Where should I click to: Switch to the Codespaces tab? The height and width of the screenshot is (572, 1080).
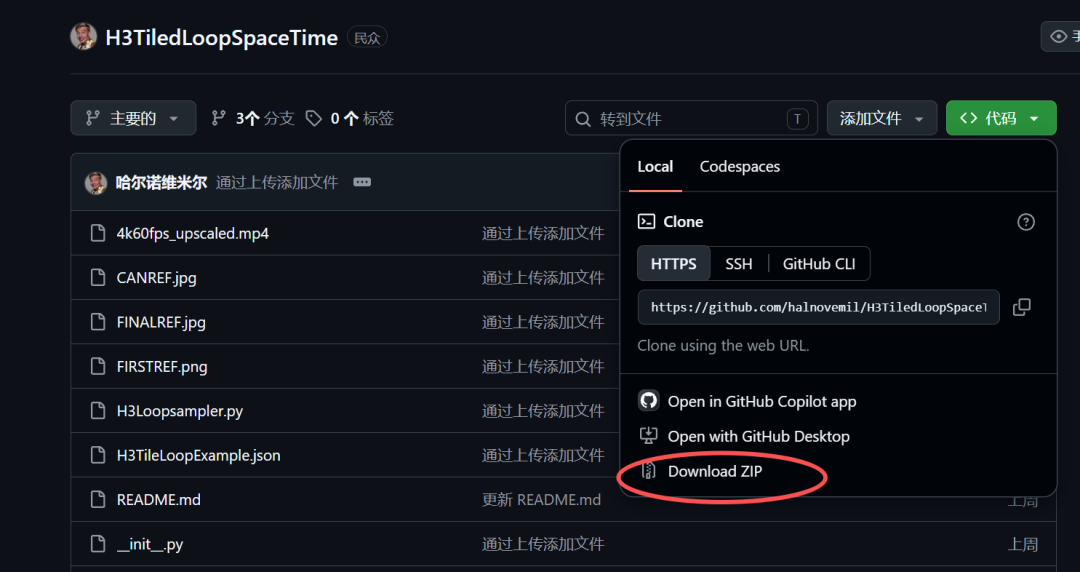point(740,167)
